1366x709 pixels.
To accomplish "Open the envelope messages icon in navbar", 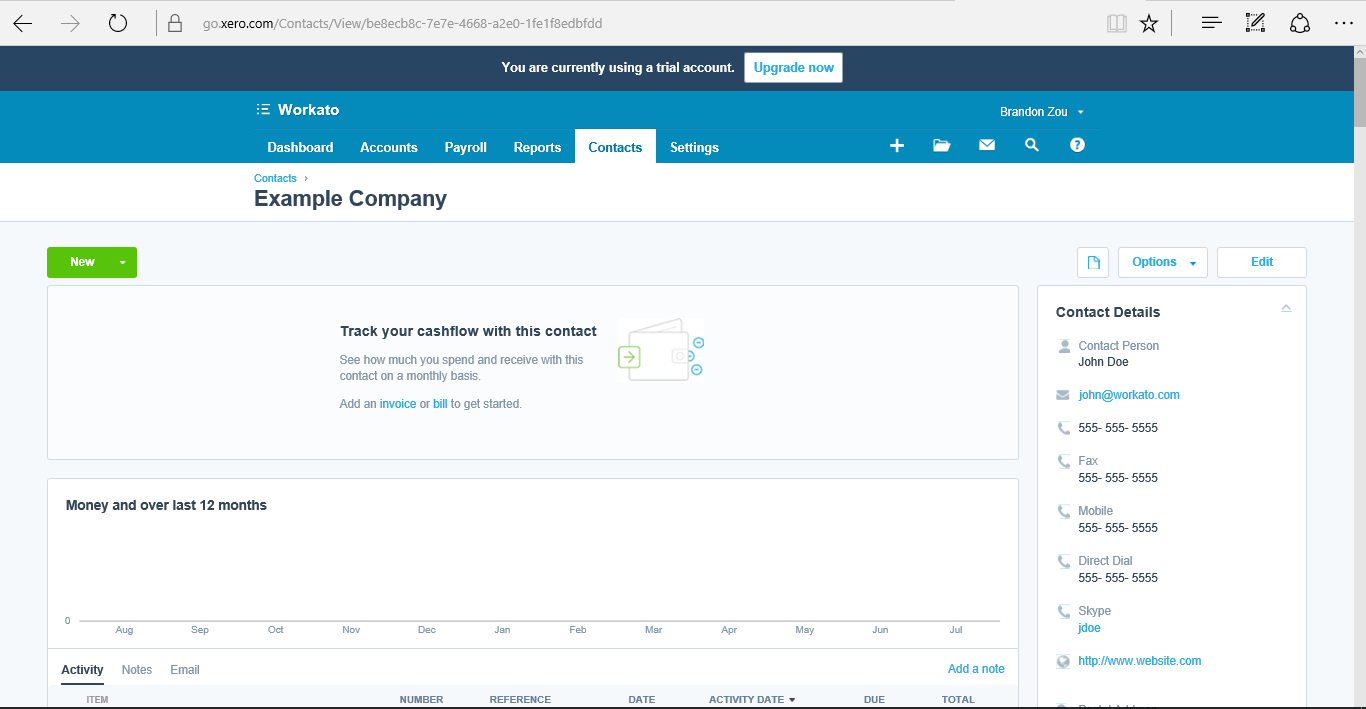I will click(x=987, y=146).
